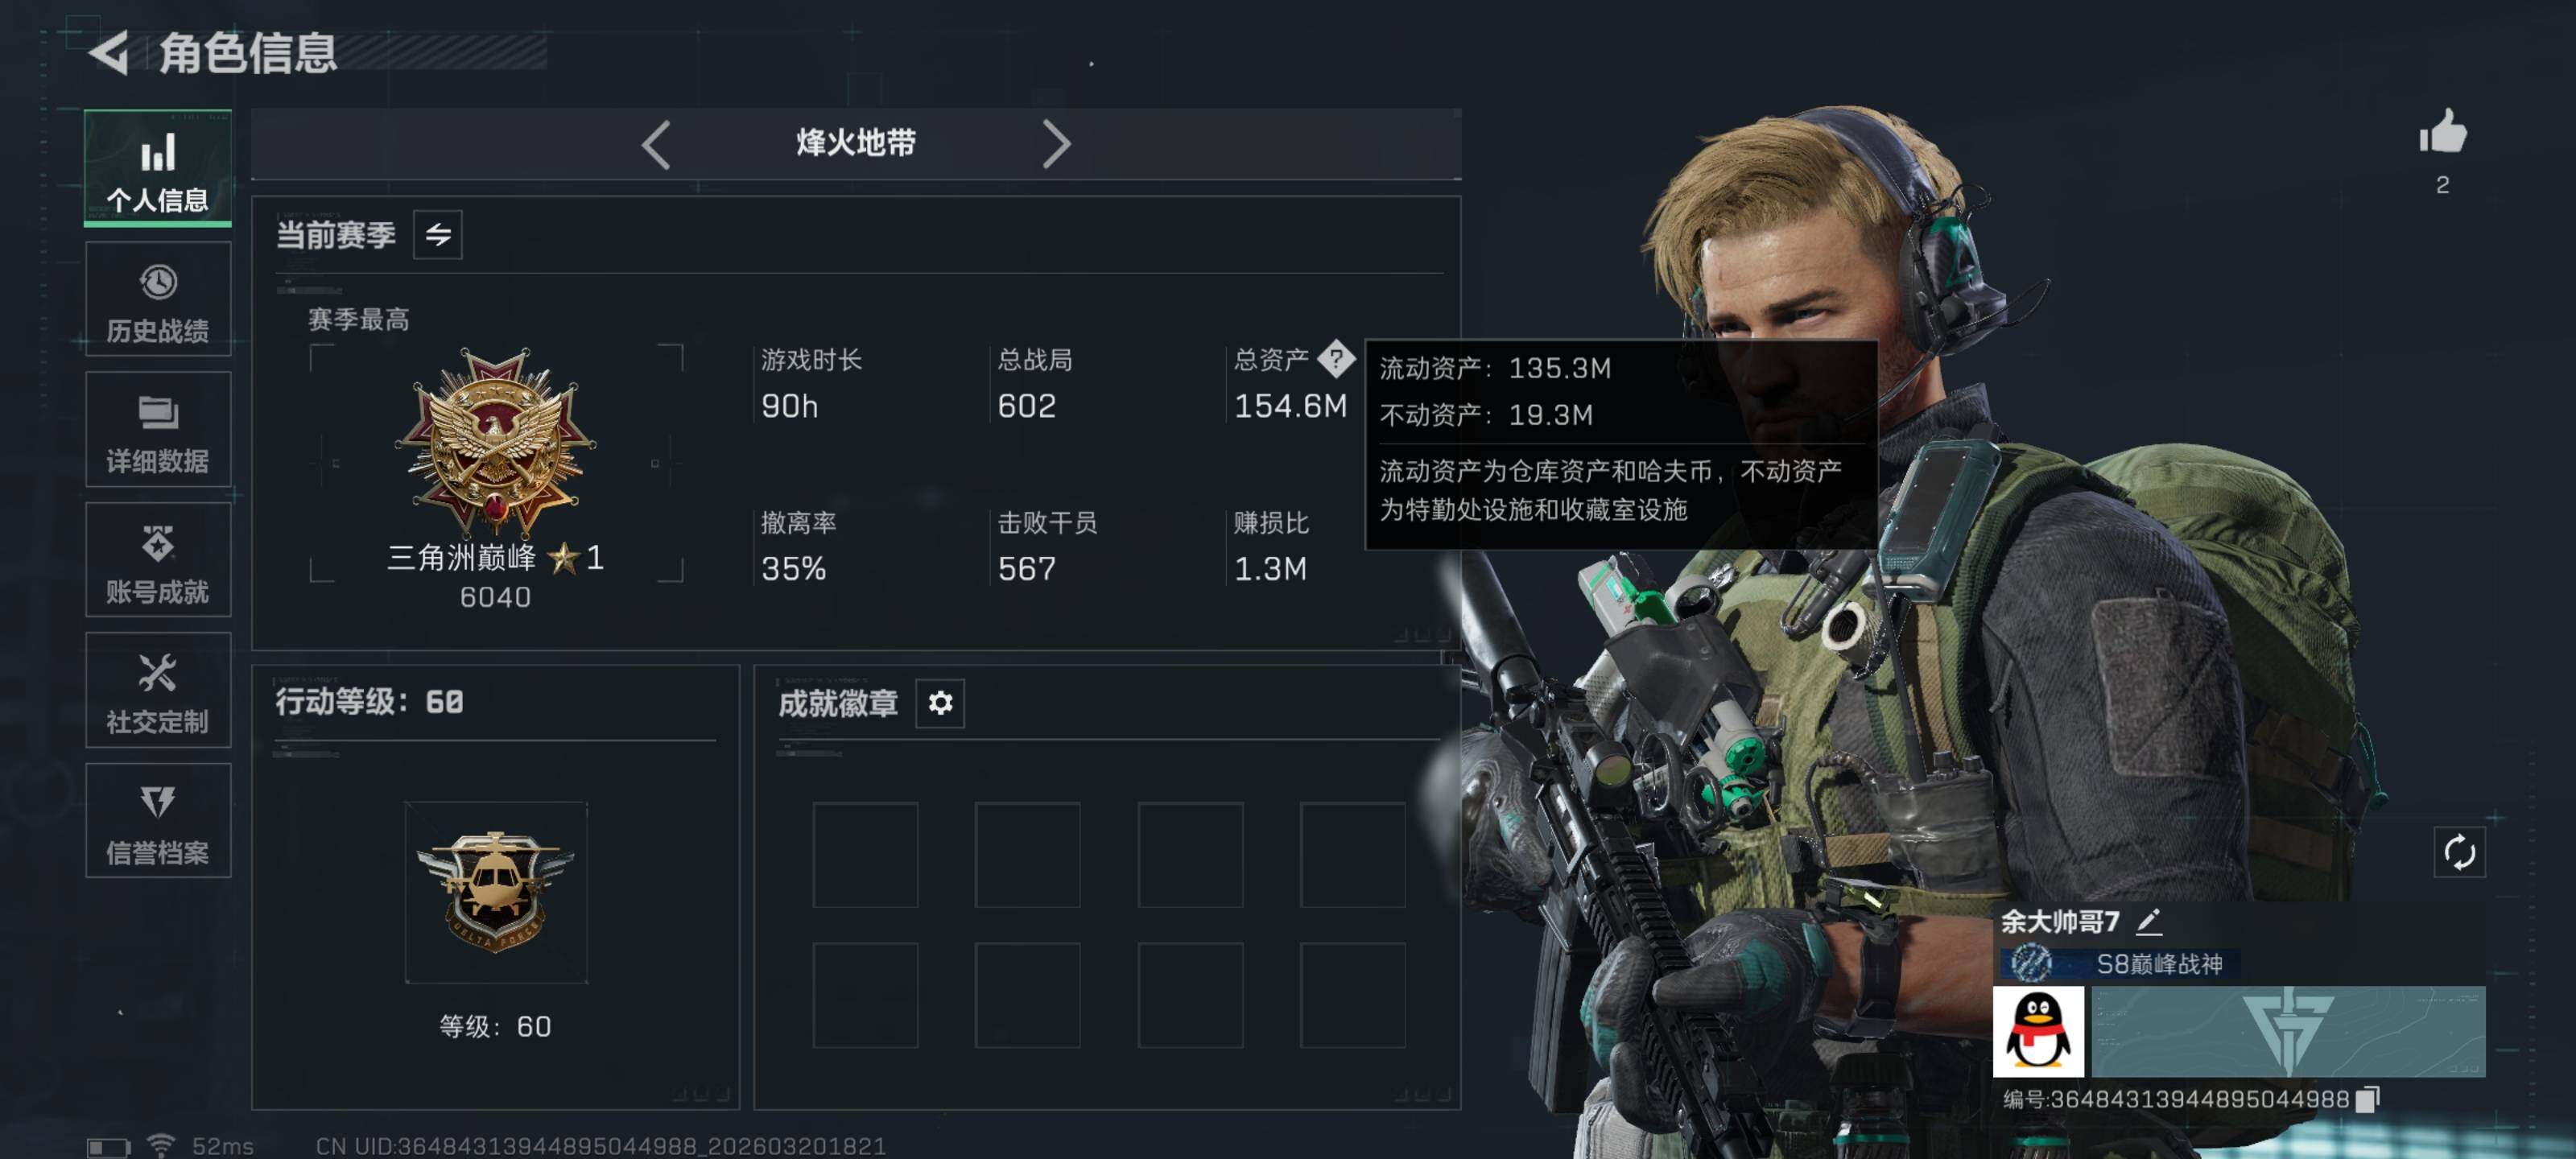2576x1159 pixels.
Task: Edit nickname via pencil icon next to 余大帅哥7
Action: 2148,921
